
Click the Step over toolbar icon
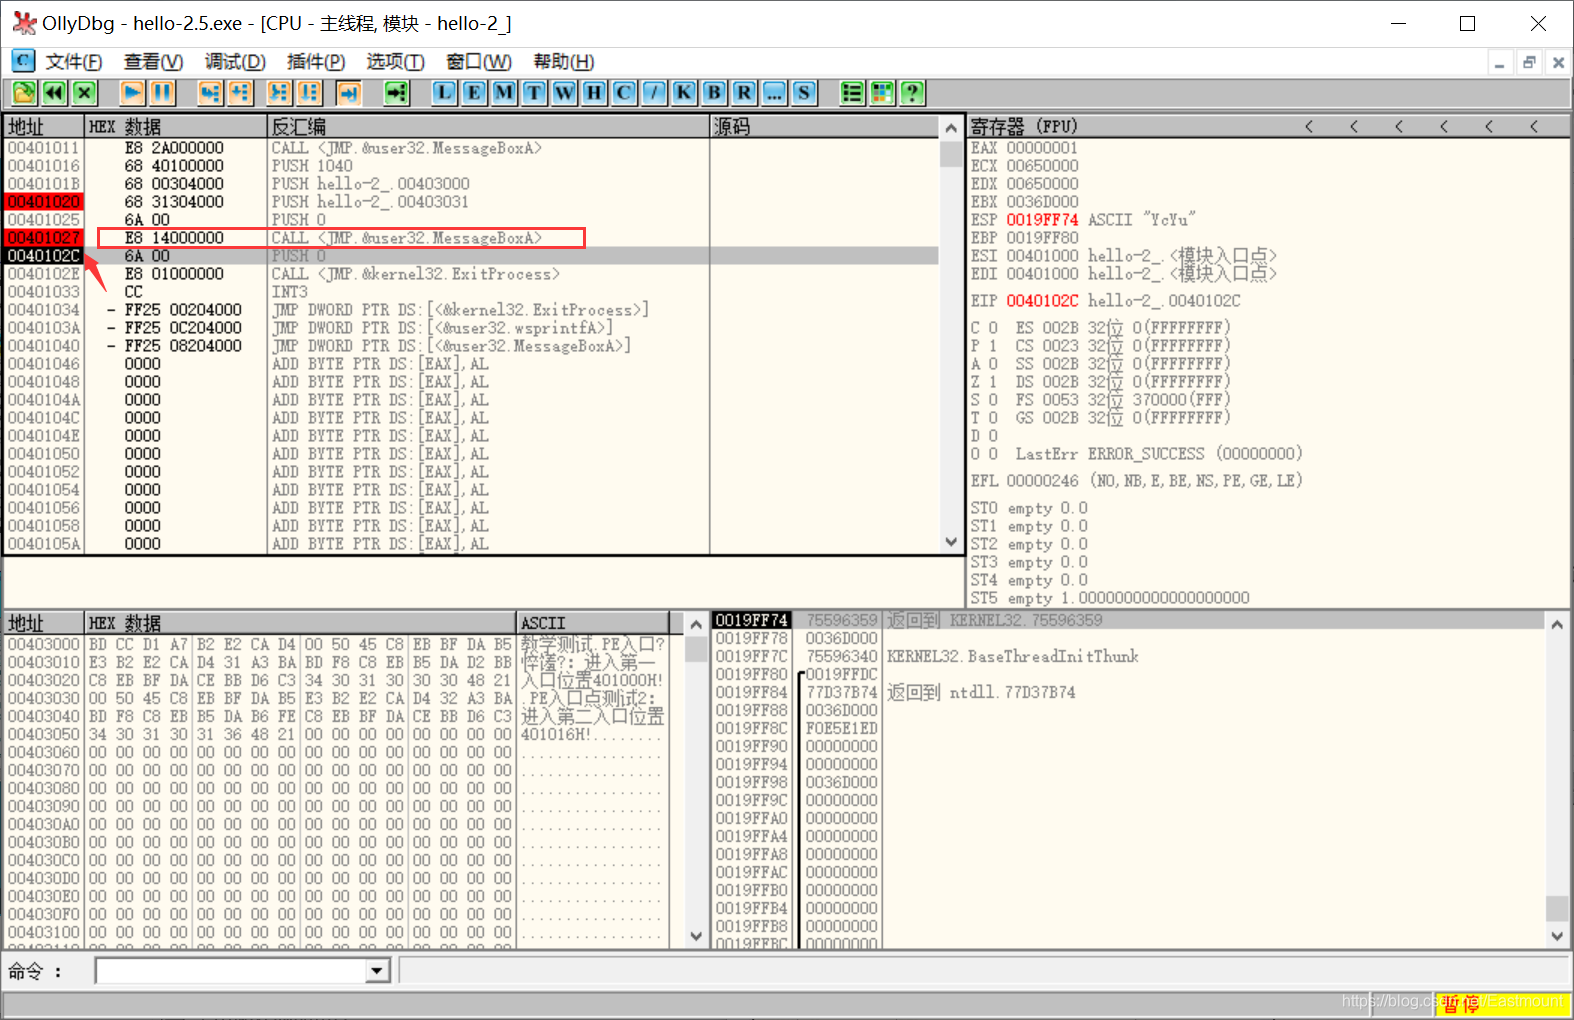pos(240,93)
